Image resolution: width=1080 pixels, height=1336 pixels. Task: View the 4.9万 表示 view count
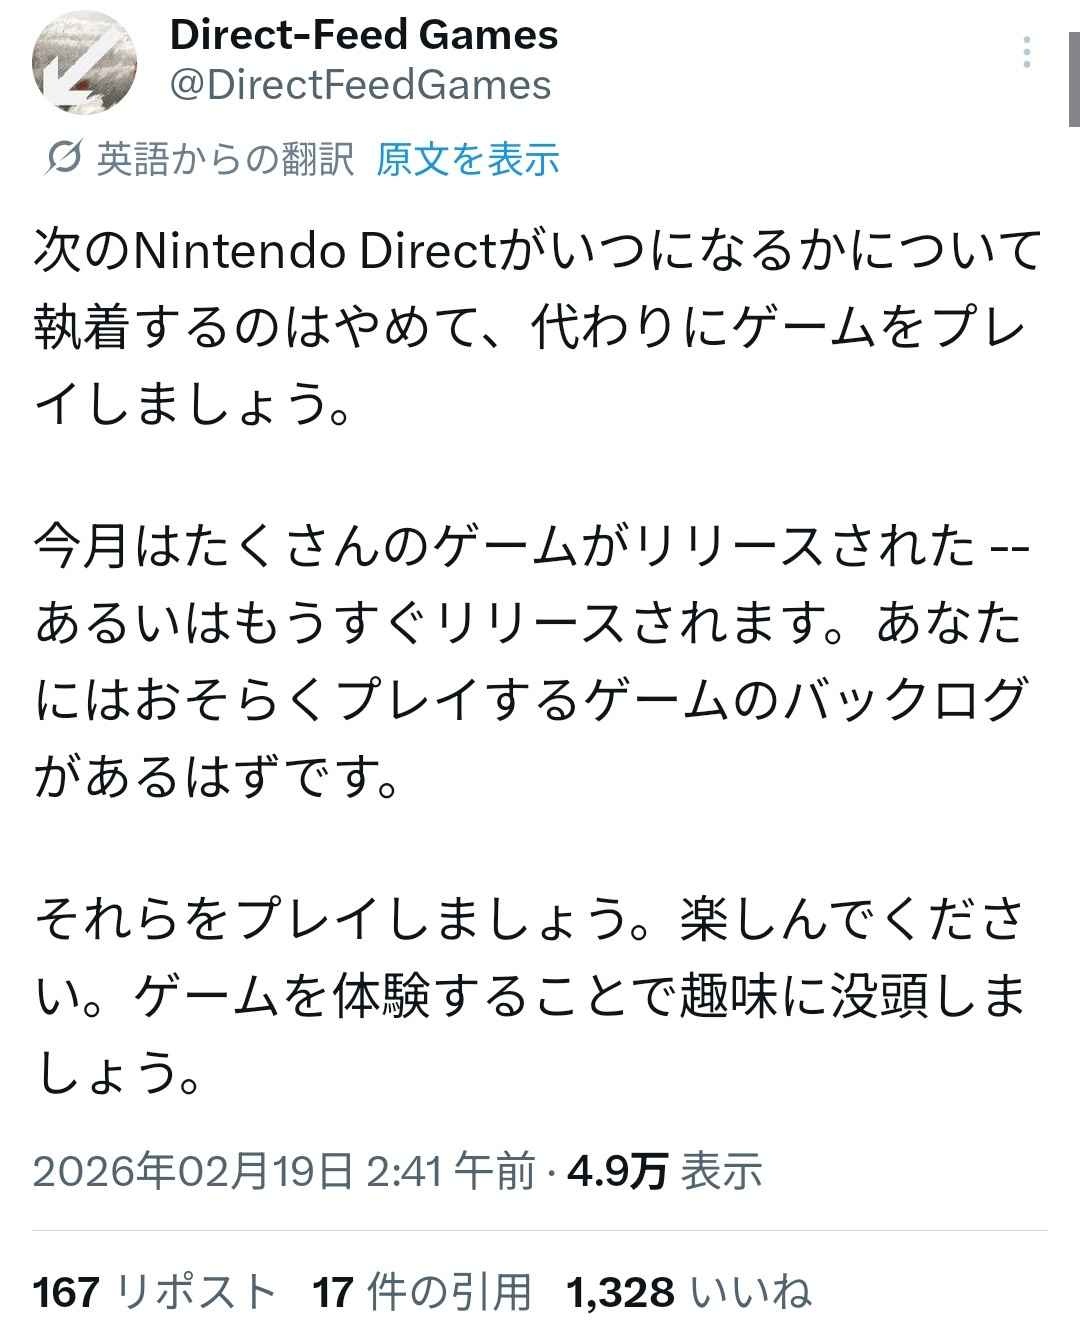click(665, 1171)
